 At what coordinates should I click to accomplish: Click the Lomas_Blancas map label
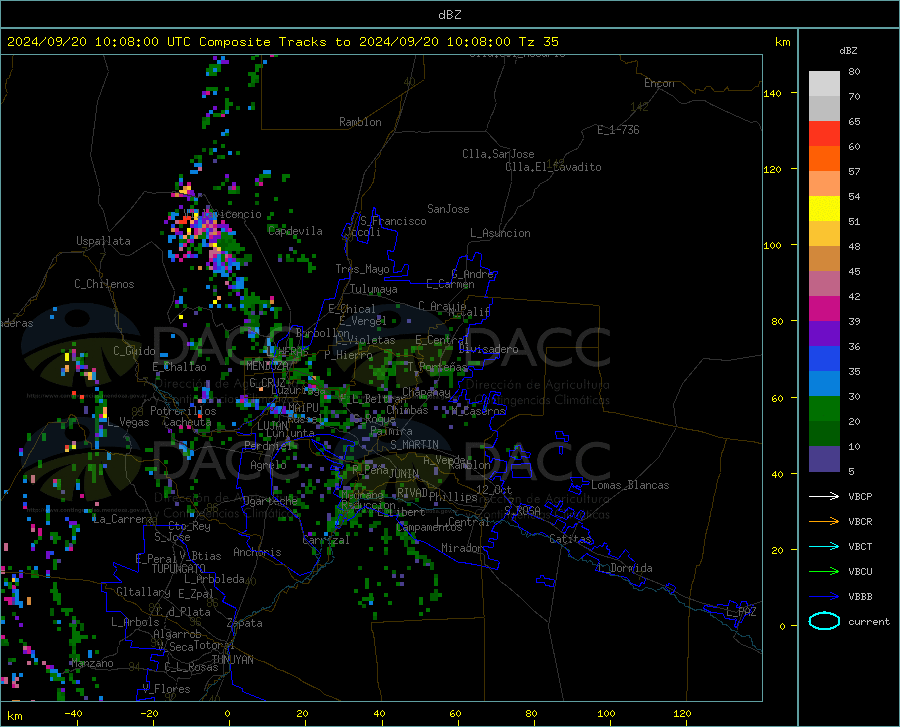coord(630,485)
